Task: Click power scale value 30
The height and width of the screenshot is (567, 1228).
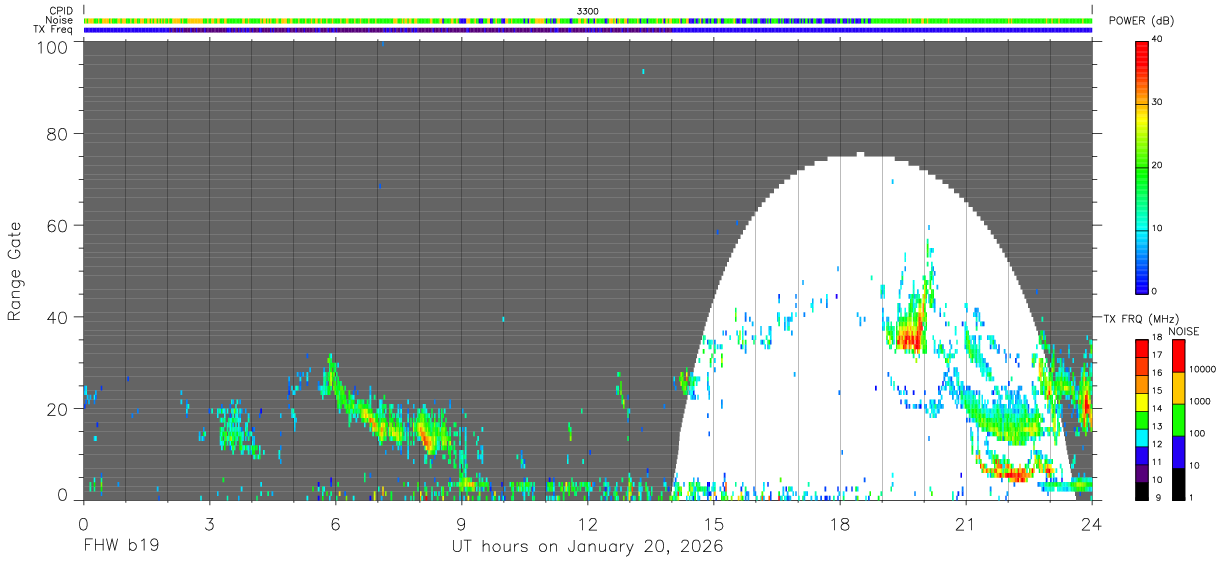Action: pyautogui.click(x=1158, y=103)
